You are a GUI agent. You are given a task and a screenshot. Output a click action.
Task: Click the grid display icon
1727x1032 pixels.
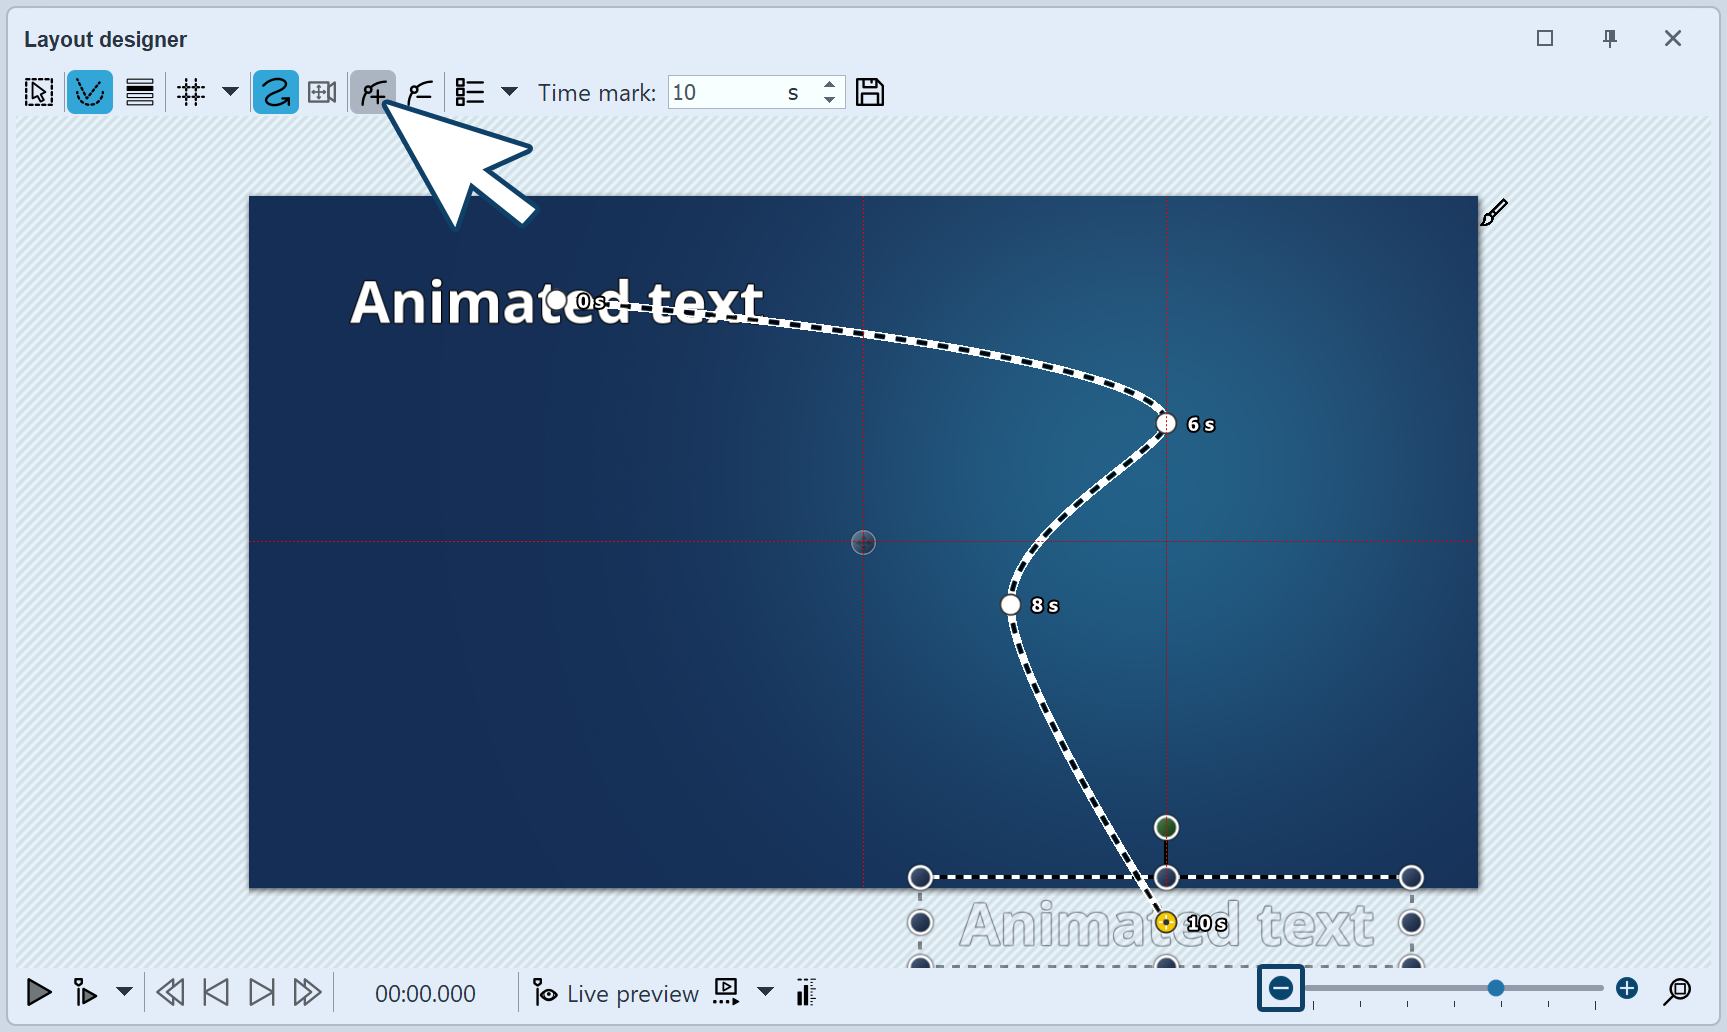190,91
